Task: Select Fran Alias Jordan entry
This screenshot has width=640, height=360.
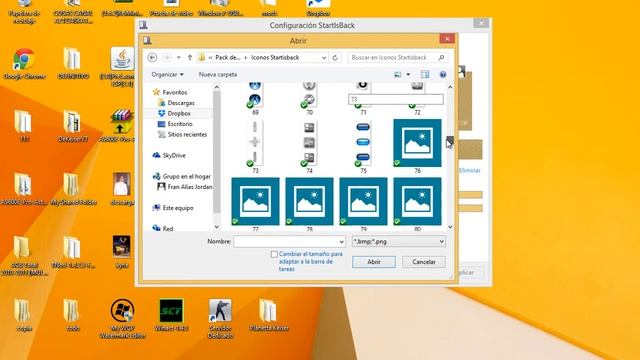Action: [189, 187]
